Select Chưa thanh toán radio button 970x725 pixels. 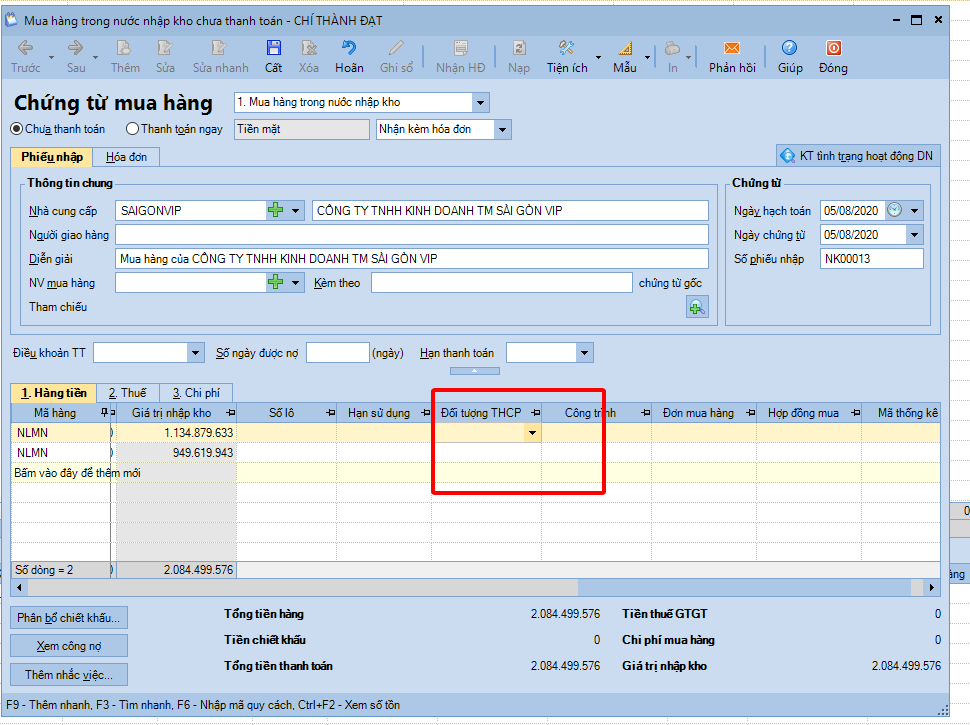[16, 129]
